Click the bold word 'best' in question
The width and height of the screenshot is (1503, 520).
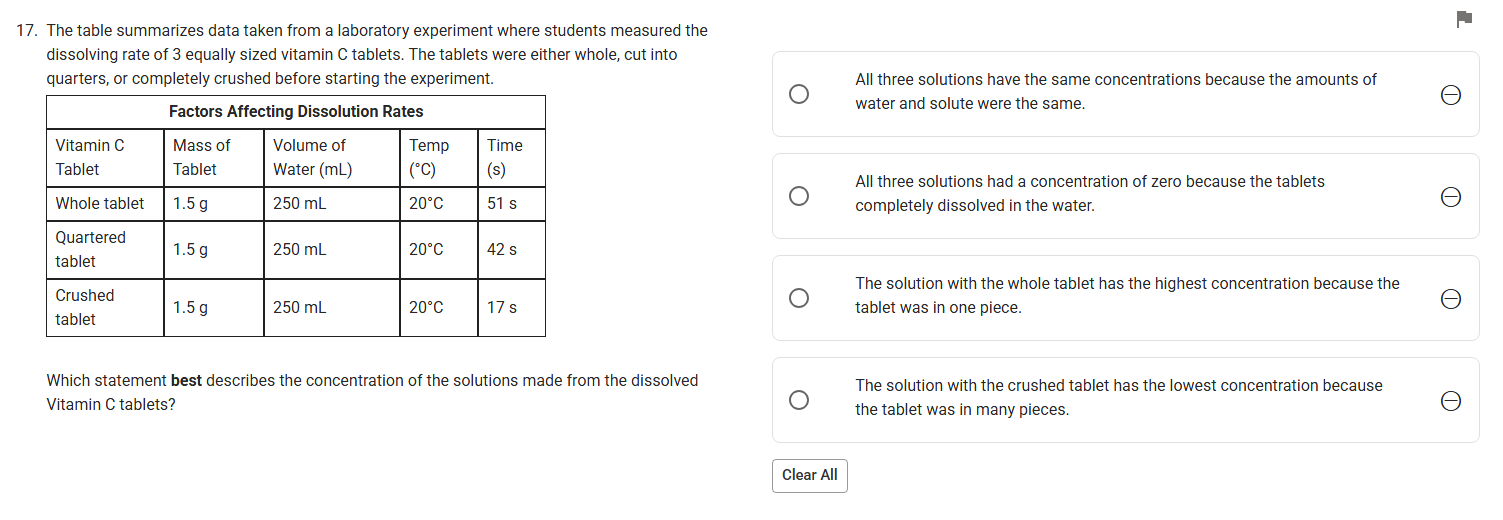click(186, 381)
